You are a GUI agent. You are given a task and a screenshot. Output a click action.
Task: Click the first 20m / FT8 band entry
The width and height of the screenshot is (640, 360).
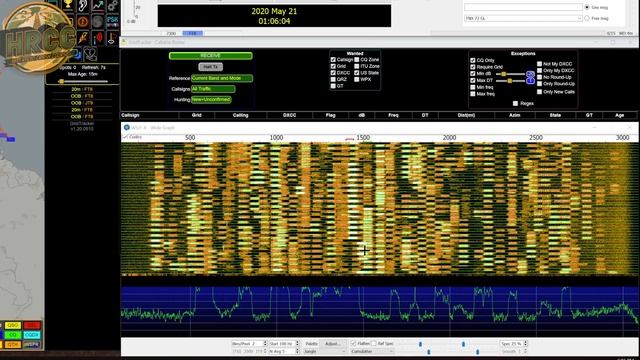(x=82, y=89)
